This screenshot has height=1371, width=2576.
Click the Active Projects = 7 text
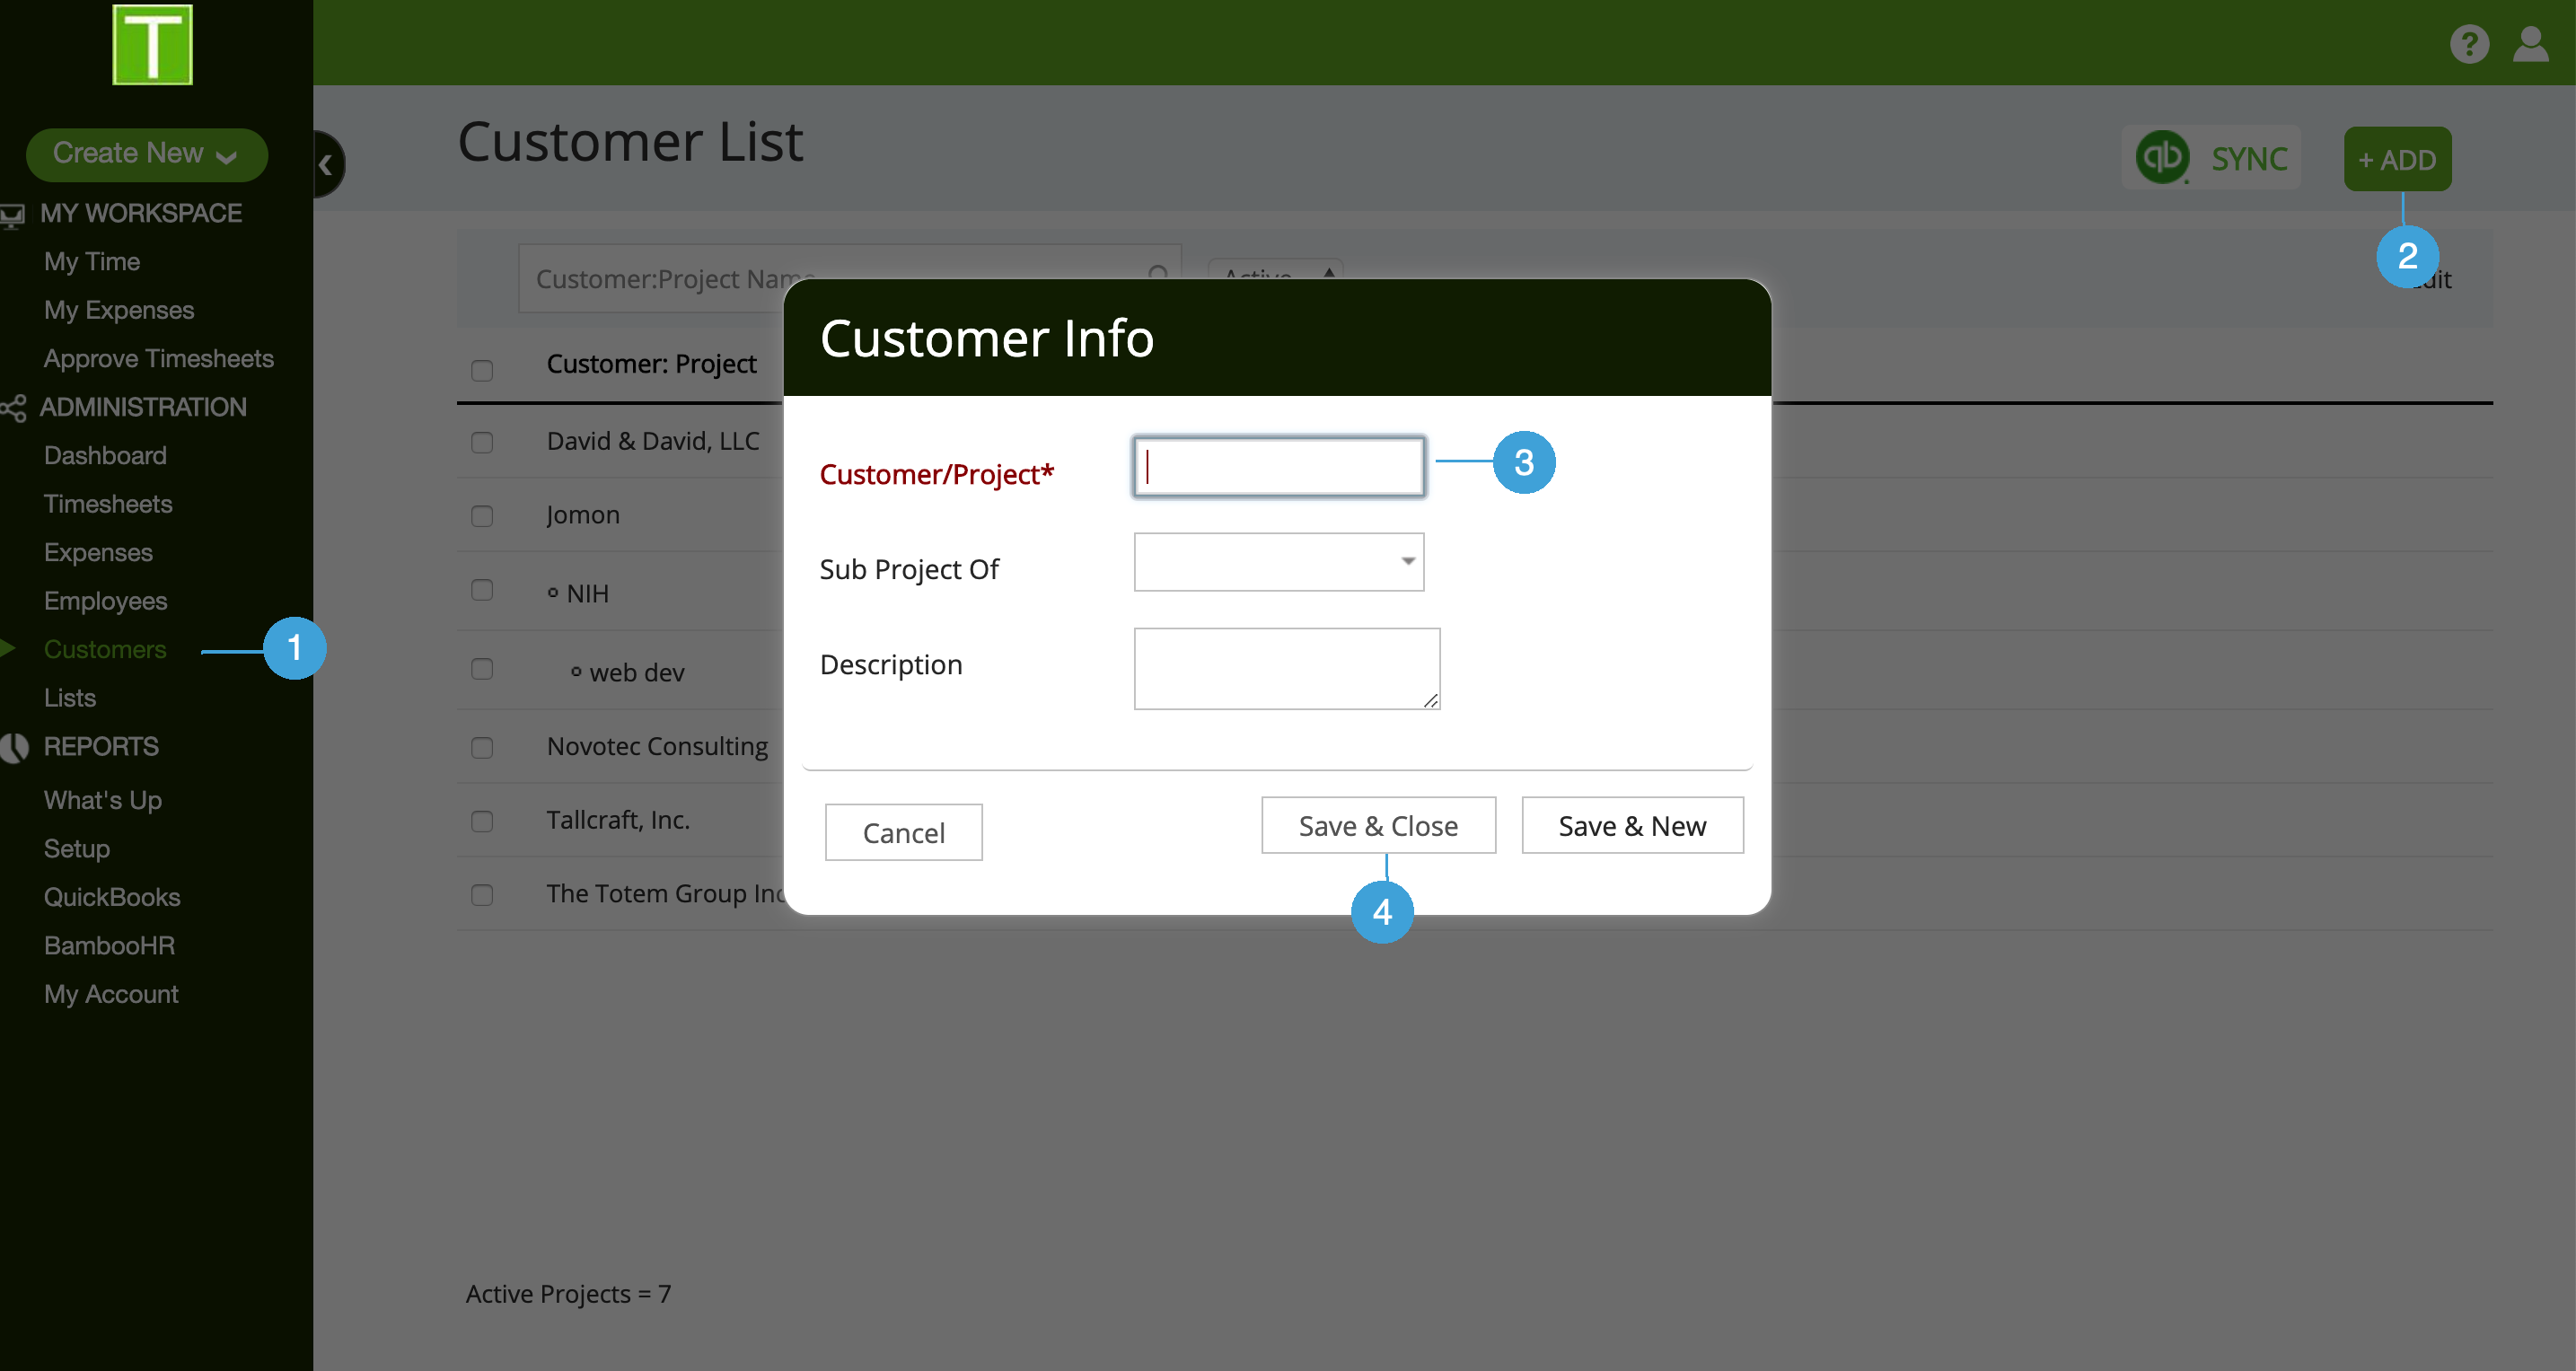pyautogui.click(x=568, y=1294)
